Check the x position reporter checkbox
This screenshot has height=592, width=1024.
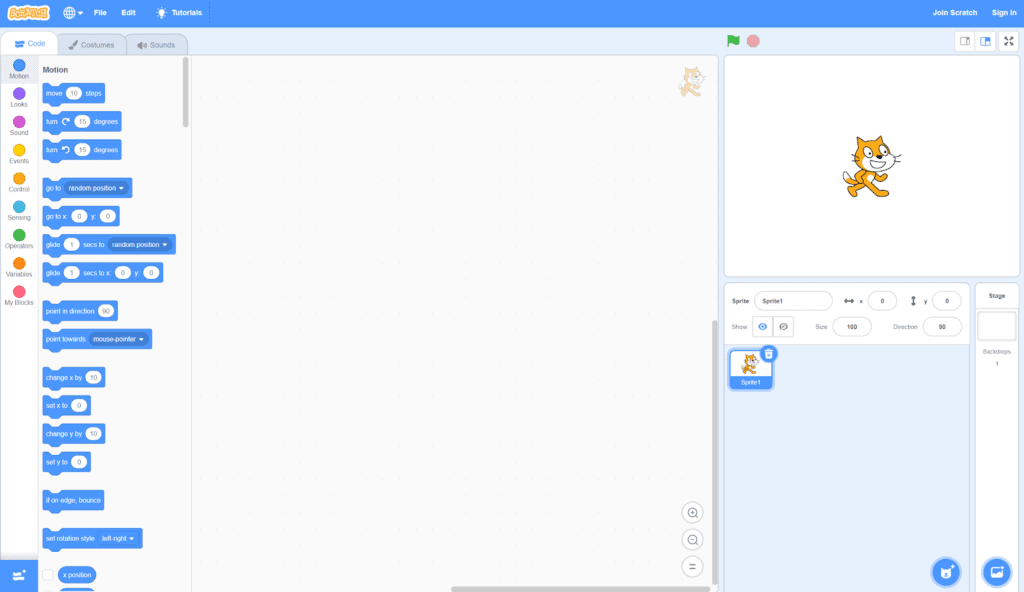pos(48,575)
